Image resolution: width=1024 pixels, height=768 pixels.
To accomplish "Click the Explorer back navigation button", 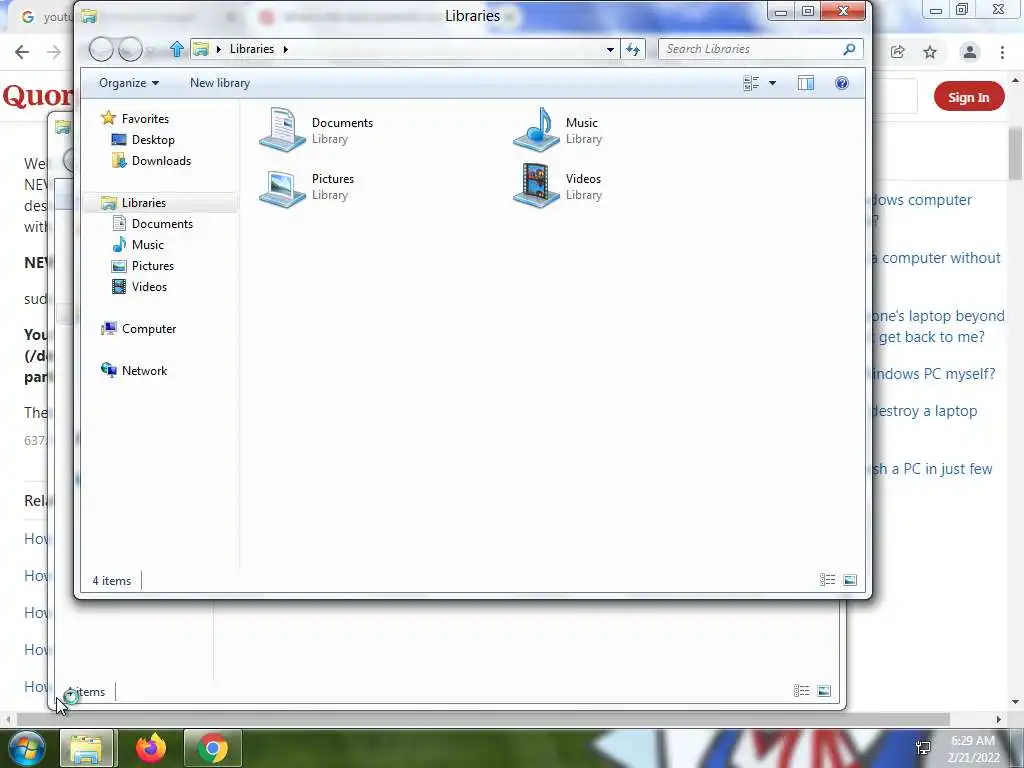I will (x=101, y=49).
